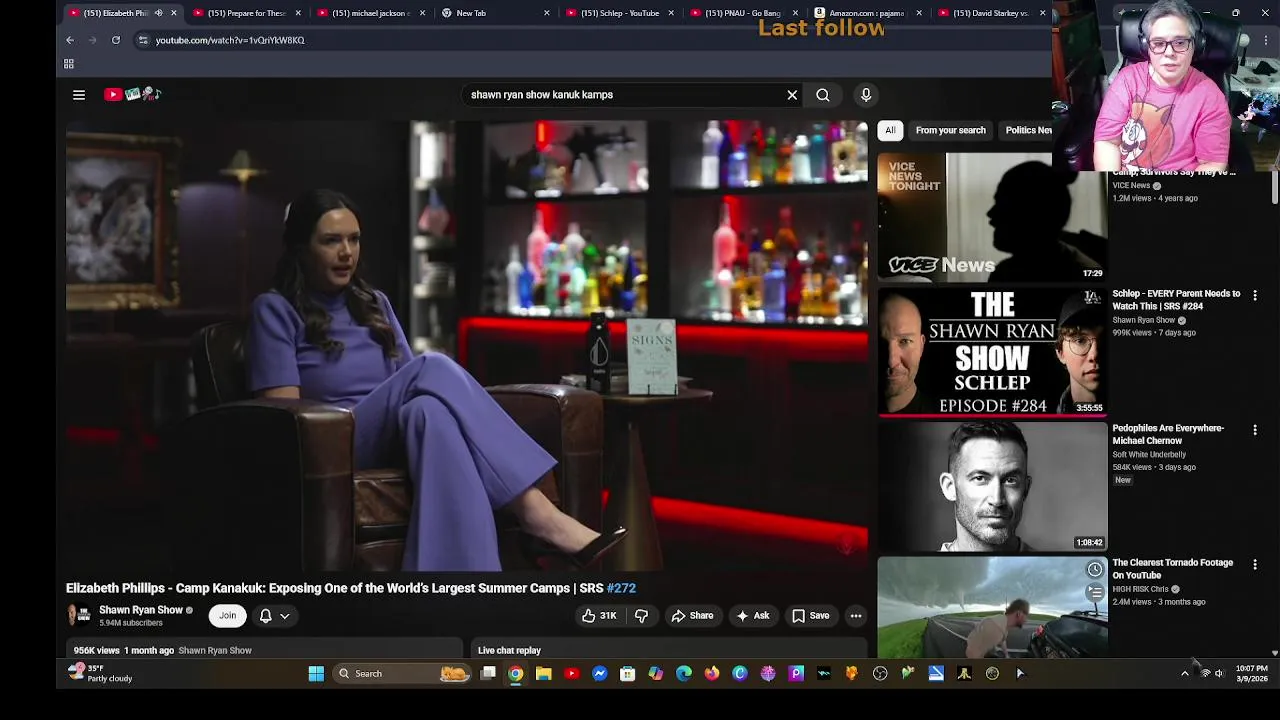Open Firefox from the taskbar
Viewport: 1280px width, 720px height.
712,674
